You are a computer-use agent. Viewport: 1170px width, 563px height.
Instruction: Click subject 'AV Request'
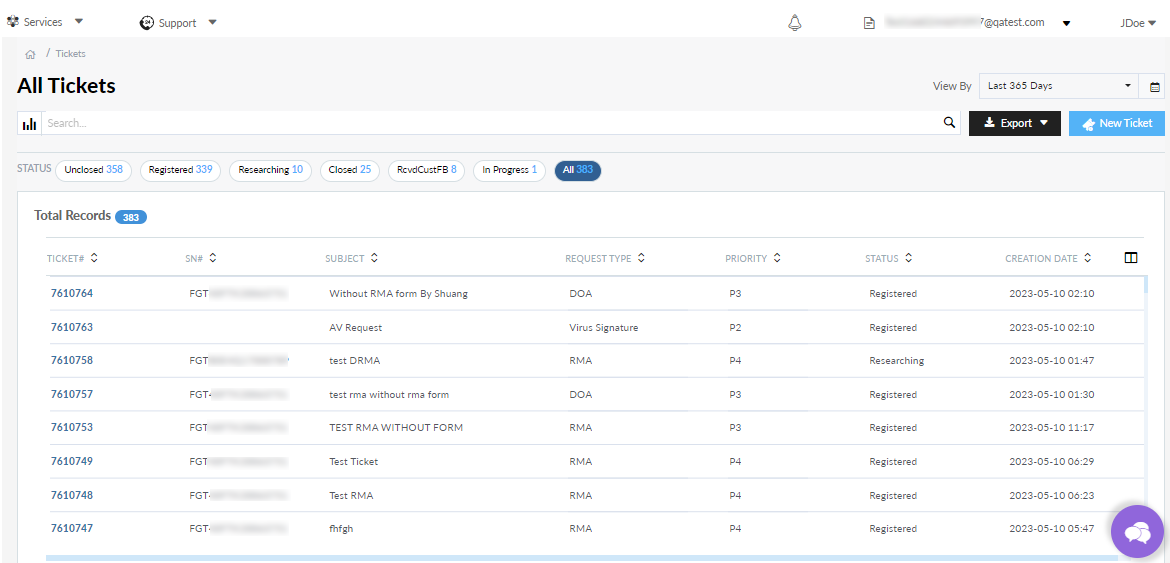tap(356, 327)
